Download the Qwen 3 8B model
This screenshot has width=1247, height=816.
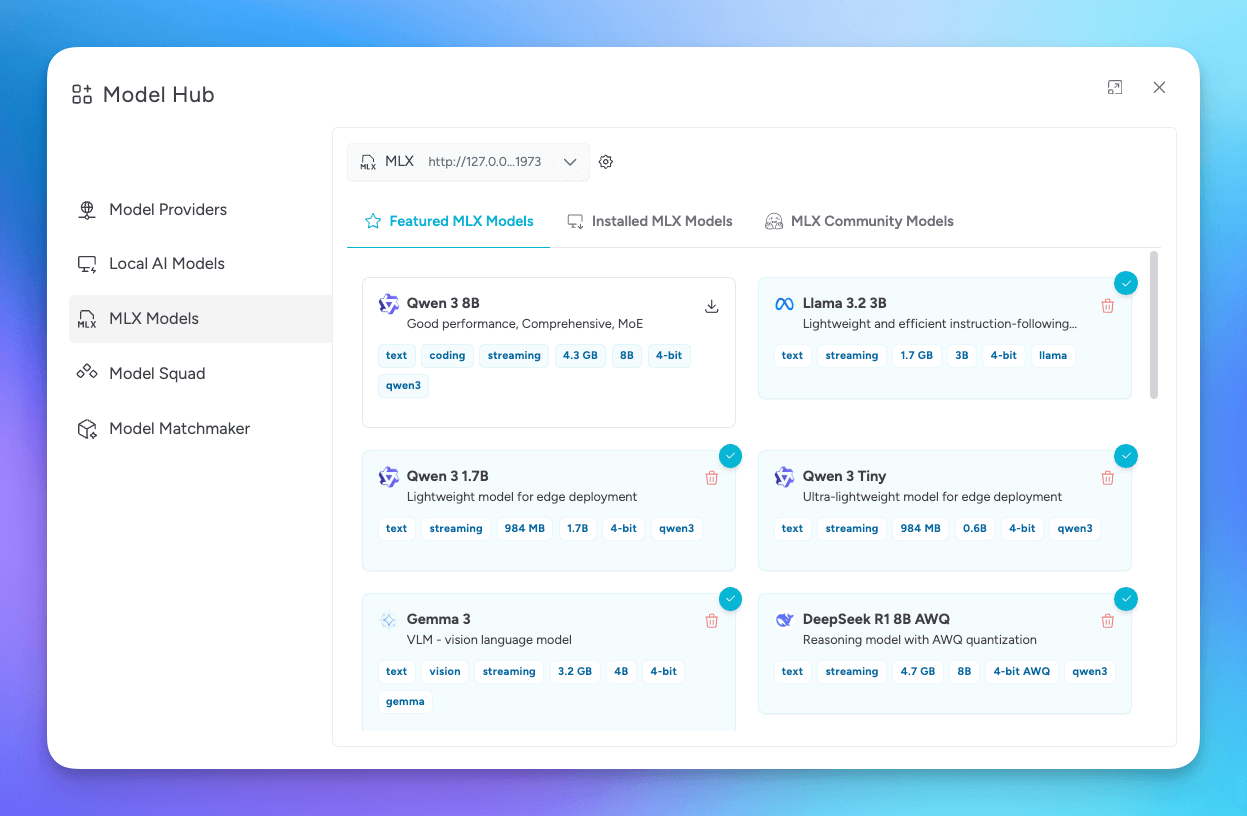click(712, 306)
